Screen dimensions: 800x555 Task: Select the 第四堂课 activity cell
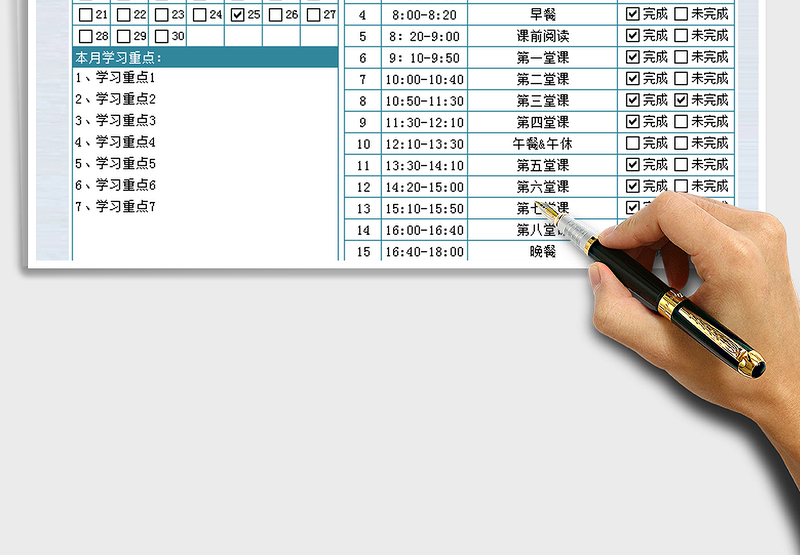(542, 122)
